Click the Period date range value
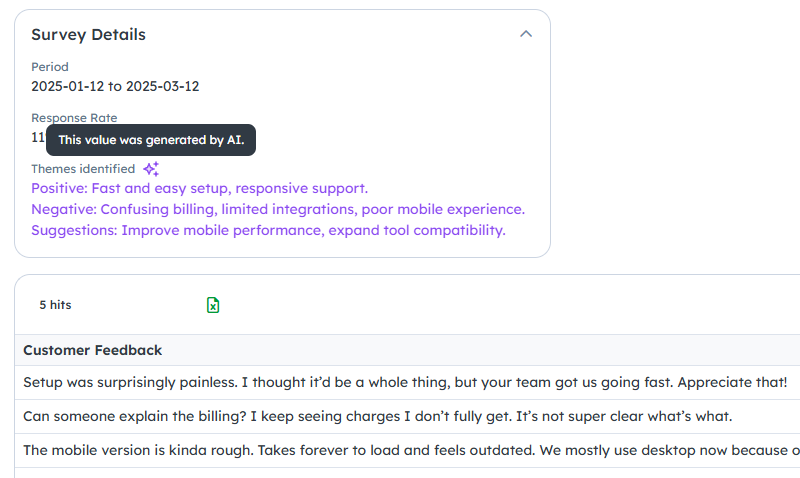The height and width of the screenshot is (478, 800). [115, 86]
